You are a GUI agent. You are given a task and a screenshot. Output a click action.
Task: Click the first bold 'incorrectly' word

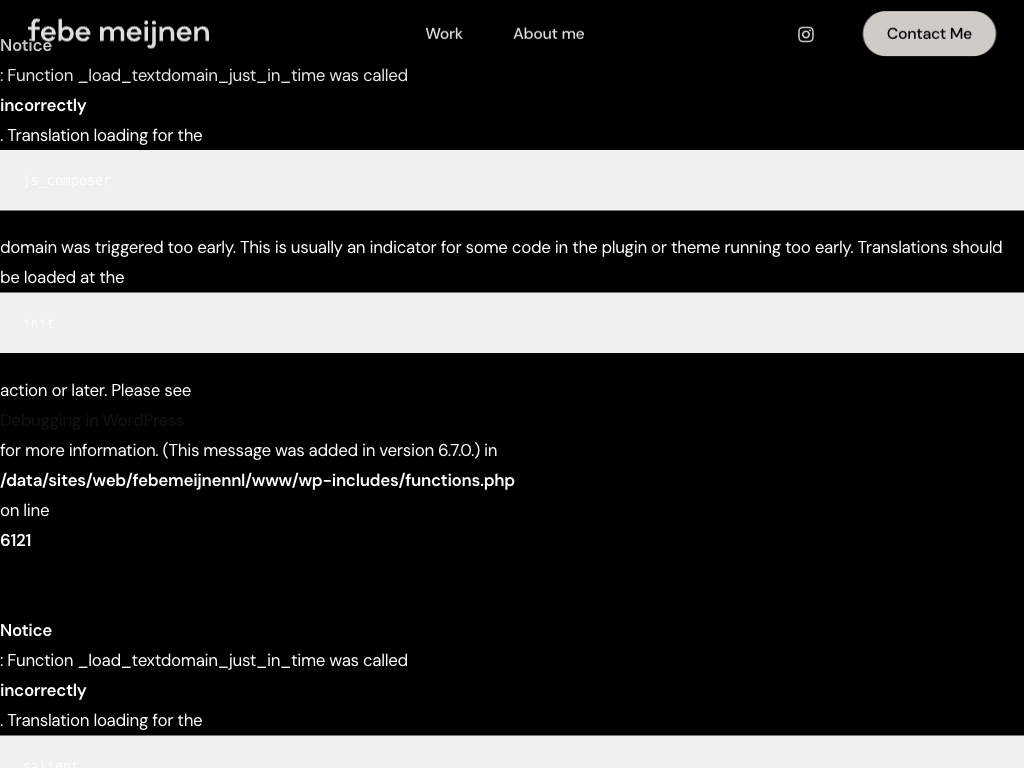click(43, 105)
